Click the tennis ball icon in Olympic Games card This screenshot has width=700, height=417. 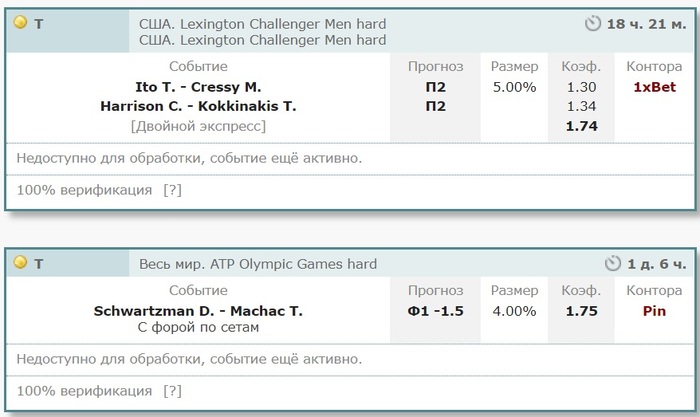tap(20, 262)
